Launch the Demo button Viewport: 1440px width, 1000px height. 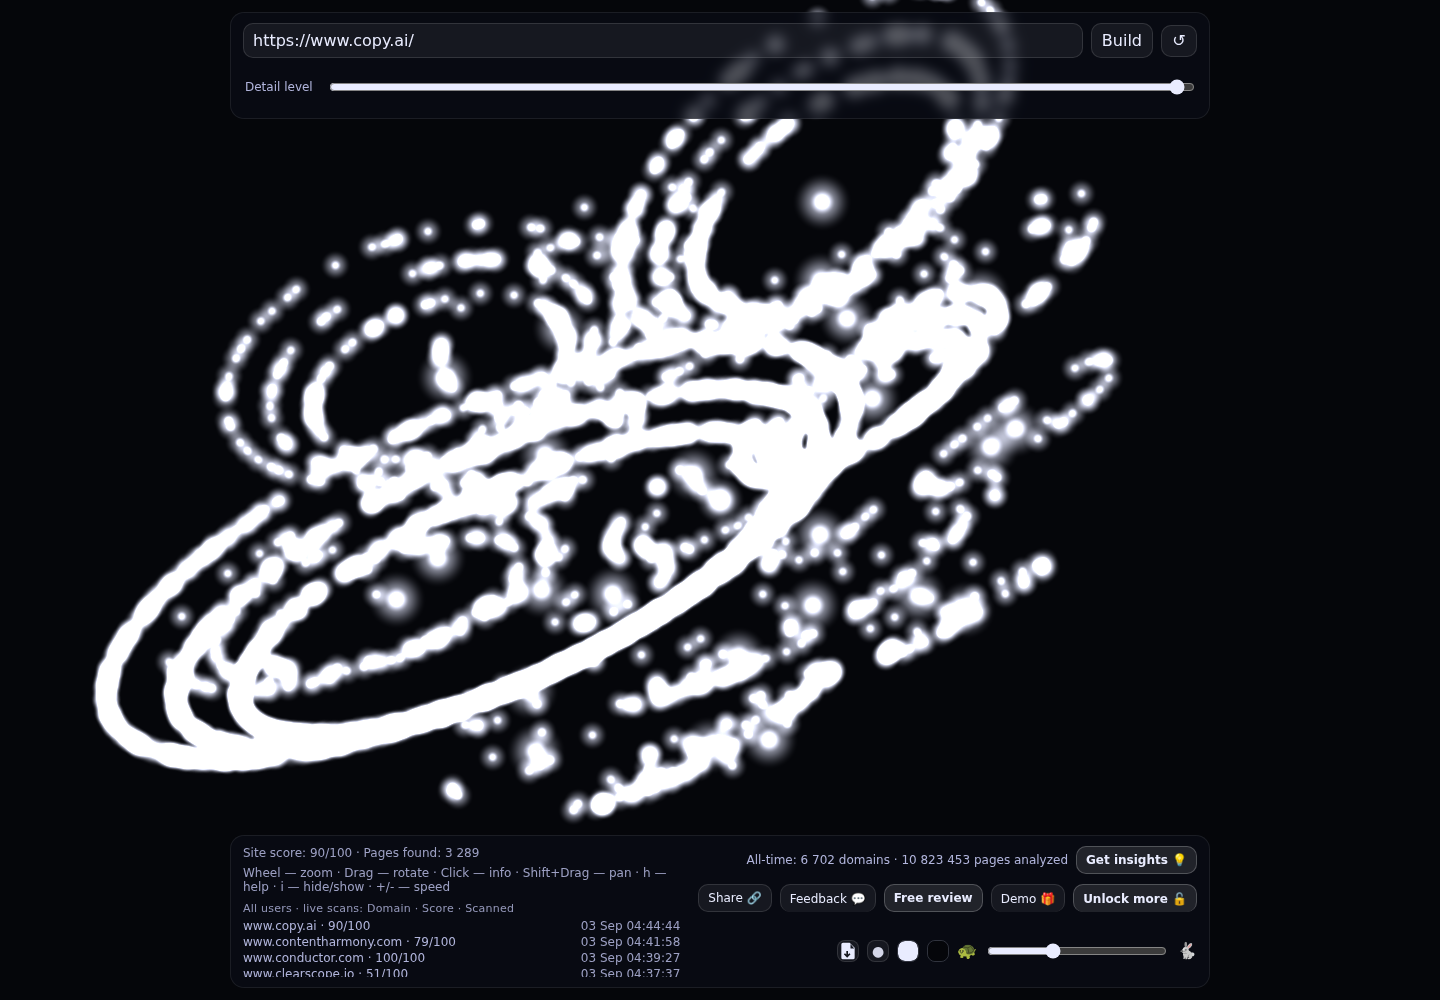(x=1028, y=898)
